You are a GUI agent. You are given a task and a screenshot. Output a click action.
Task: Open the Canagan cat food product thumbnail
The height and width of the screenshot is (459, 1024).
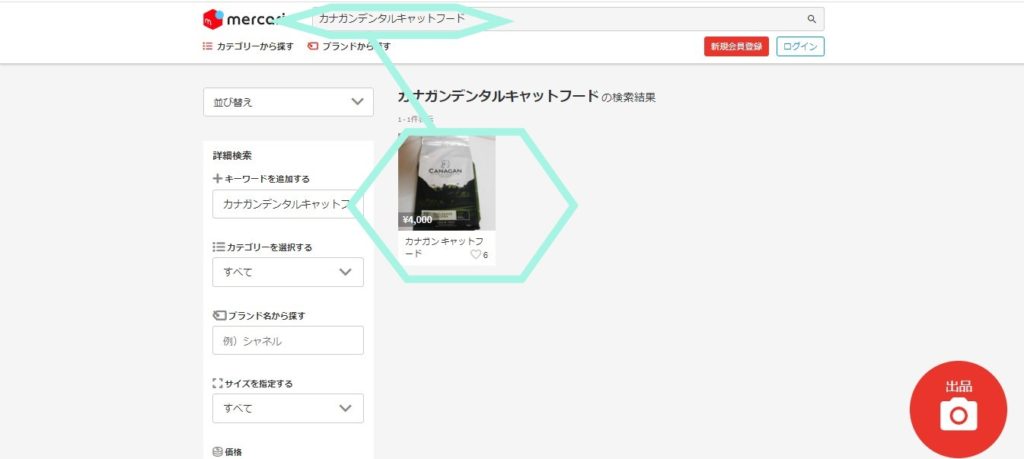pyautogui.click(x=446, y=182)
